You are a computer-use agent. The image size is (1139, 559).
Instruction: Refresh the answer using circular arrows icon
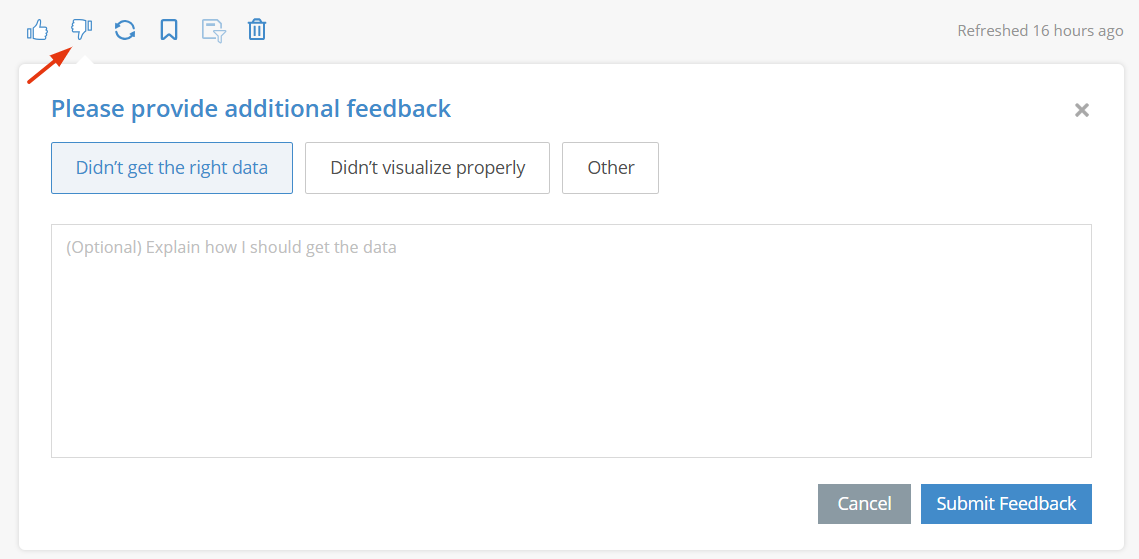coord(125,30)
